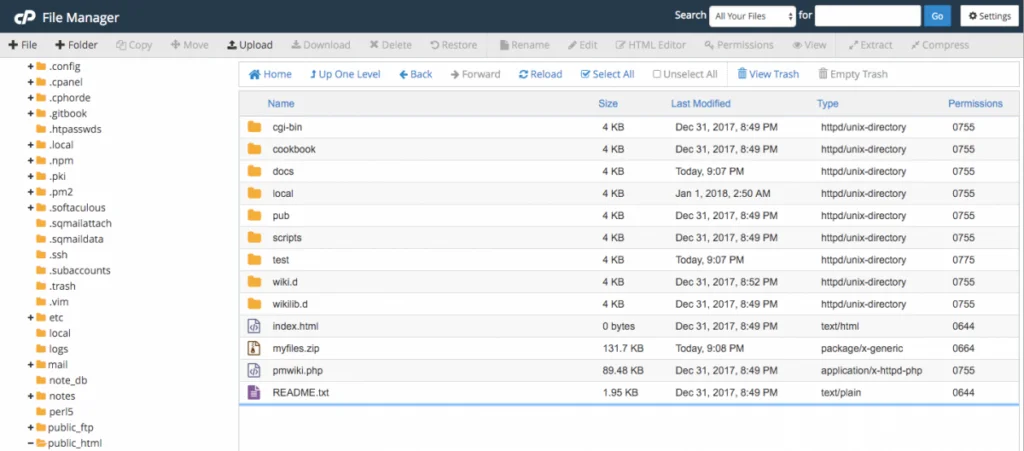Open the HTML Editor tool
Screen dimensions: 1024x451
click(x=650, y=45)
